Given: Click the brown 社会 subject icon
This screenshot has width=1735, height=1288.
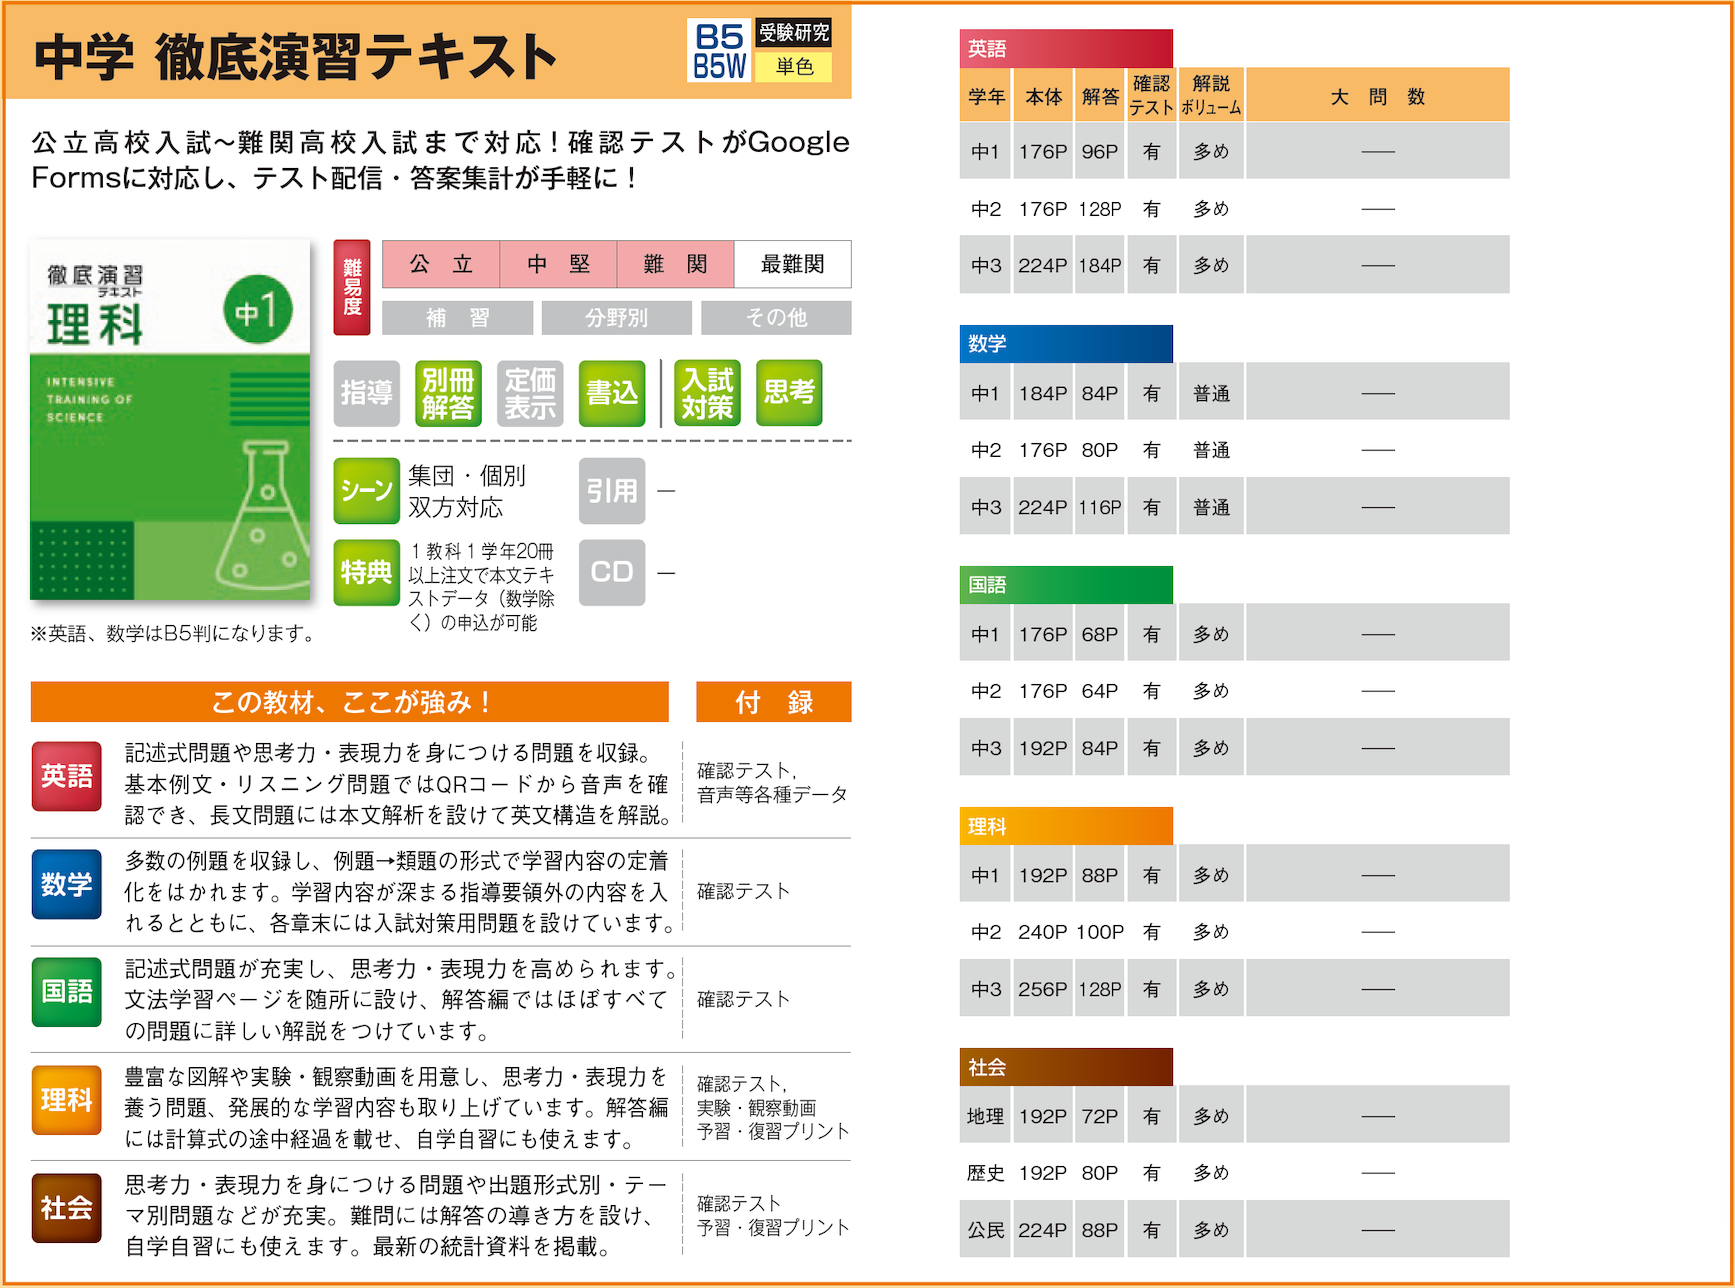Looking at the screenshot, I should (66, 1208).
